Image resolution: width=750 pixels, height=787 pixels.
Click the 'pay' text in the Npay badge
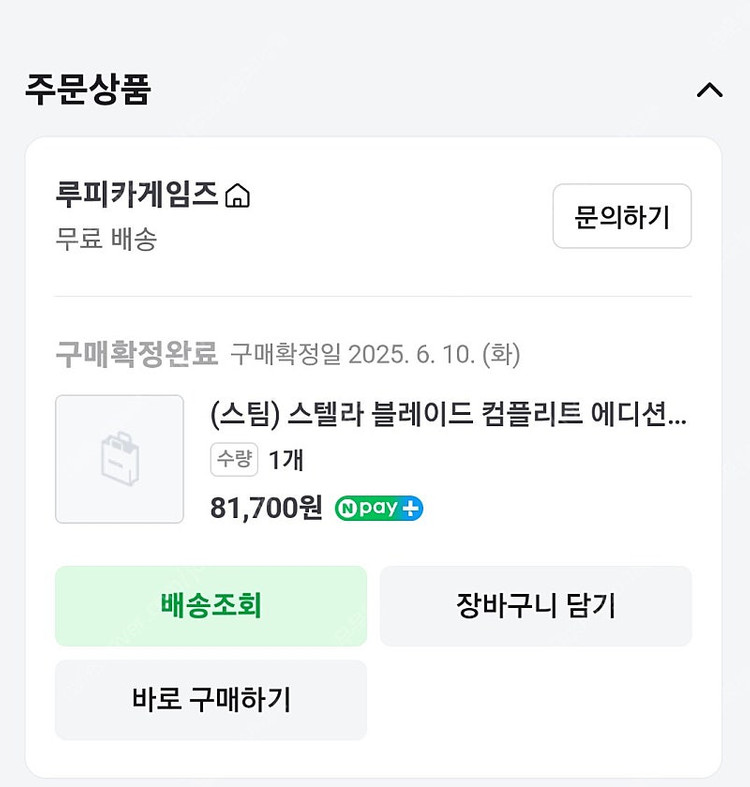(x=379, y=509)
